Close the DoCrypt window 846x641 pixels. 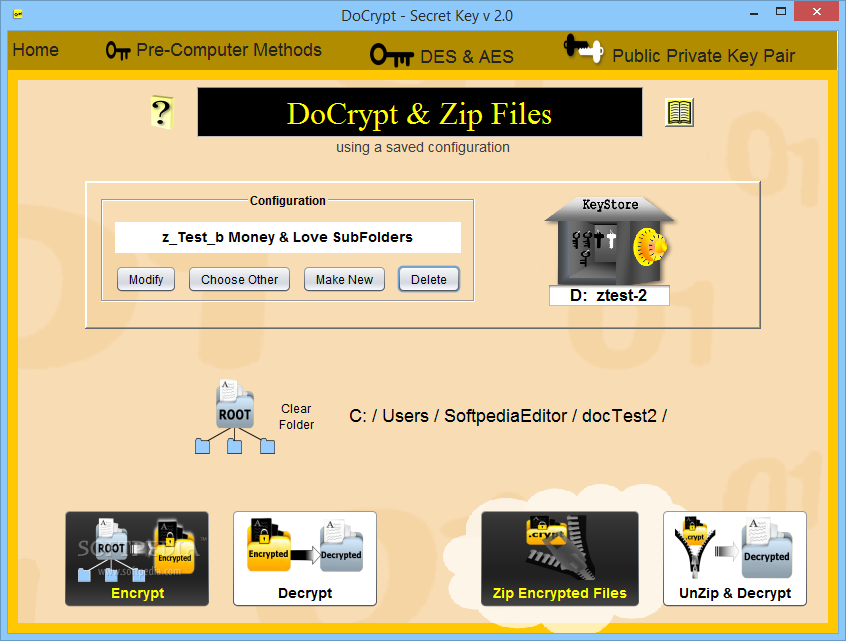coord(817,11)
